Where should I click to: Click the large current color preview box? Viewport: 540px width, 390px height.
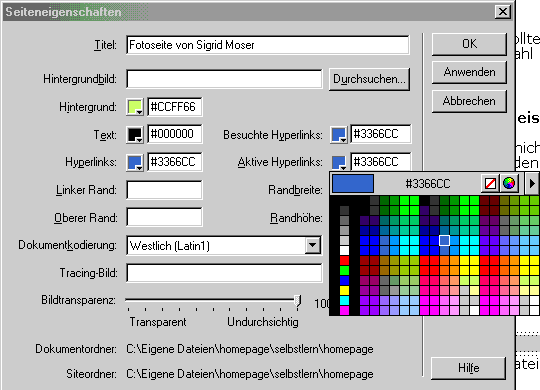(353, 183)
